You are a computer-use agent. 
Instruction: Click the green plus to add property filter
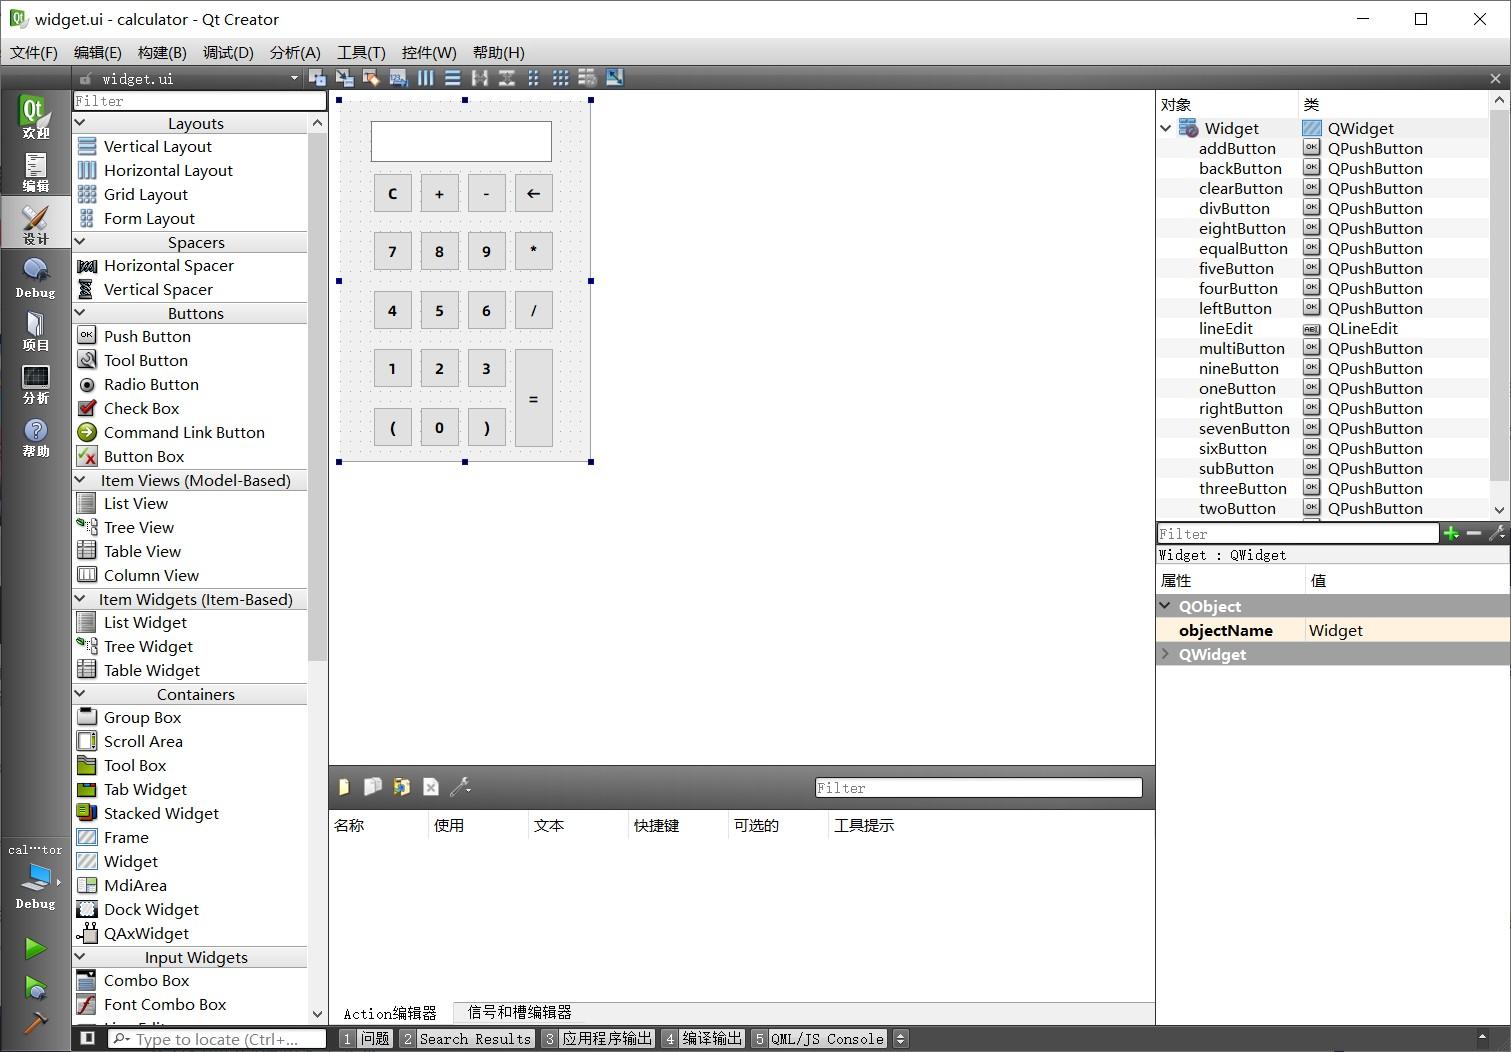(x=1452, y=533)
